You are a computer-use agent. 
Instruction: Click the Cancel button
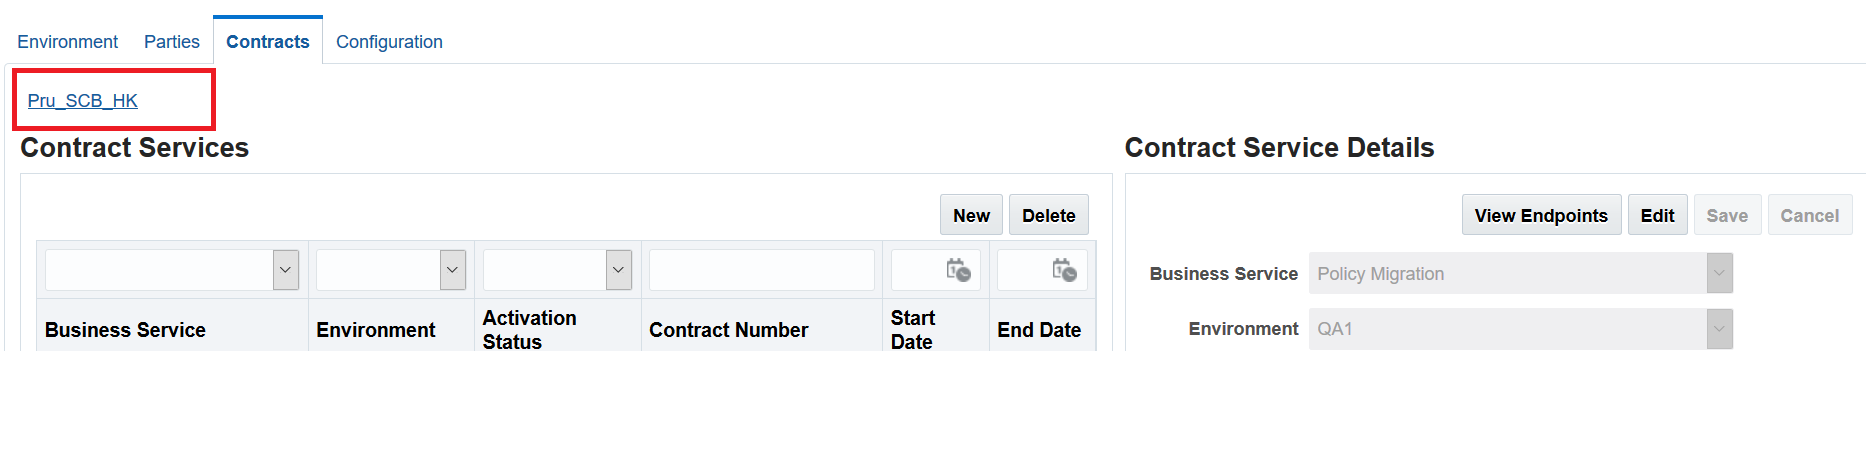pos(1810,215)
